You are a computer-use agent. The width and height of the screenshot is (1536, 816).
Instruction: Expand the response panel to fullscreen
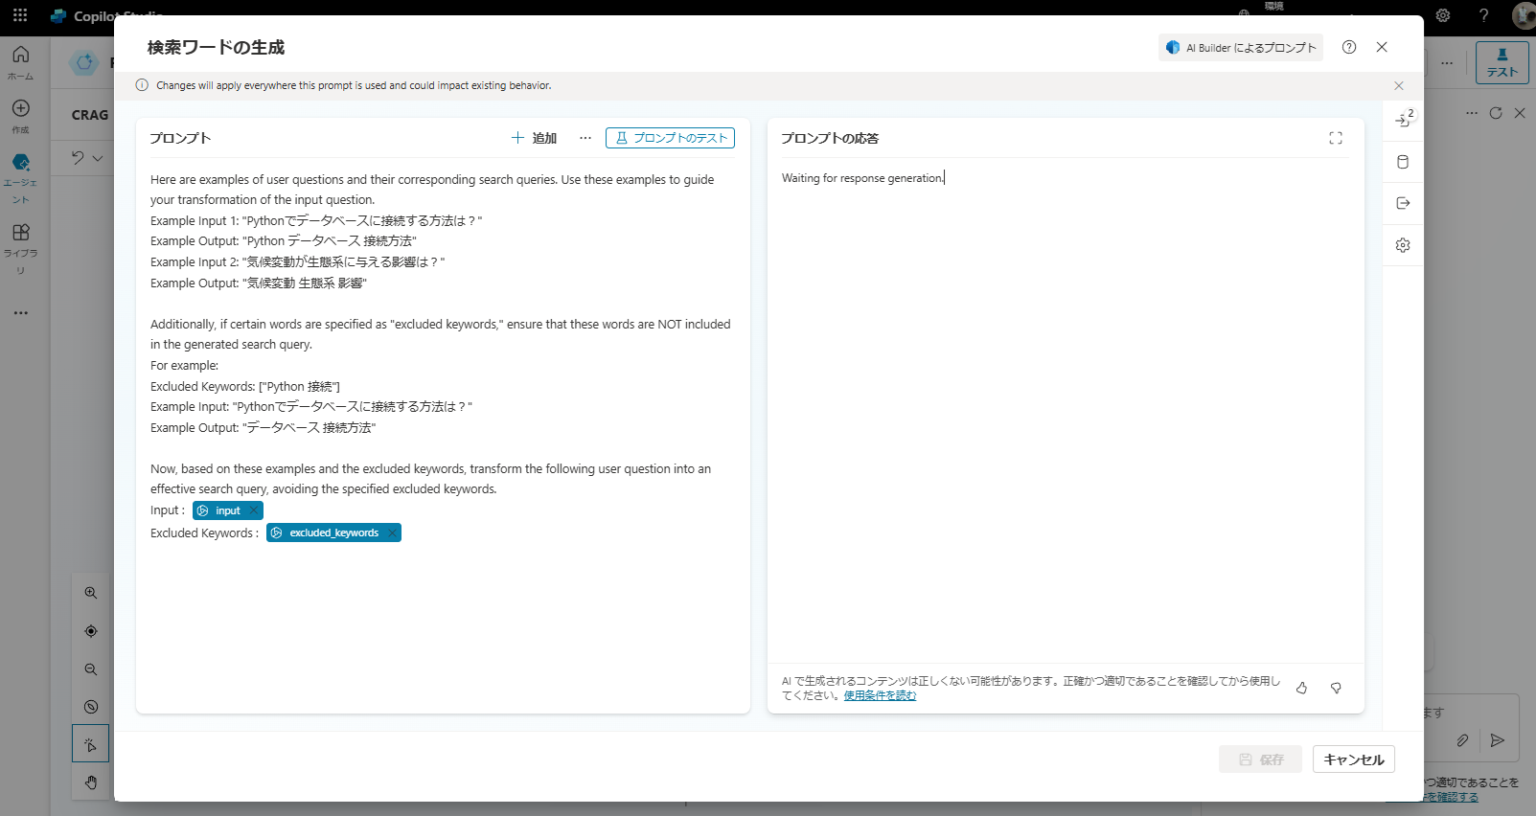coord(1335,138)
